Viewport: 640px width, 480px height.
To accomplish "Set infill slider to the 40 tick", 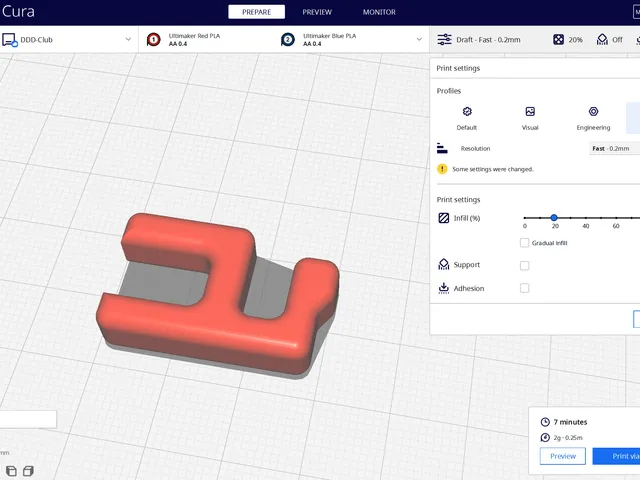I will click(x=586, y=218).
